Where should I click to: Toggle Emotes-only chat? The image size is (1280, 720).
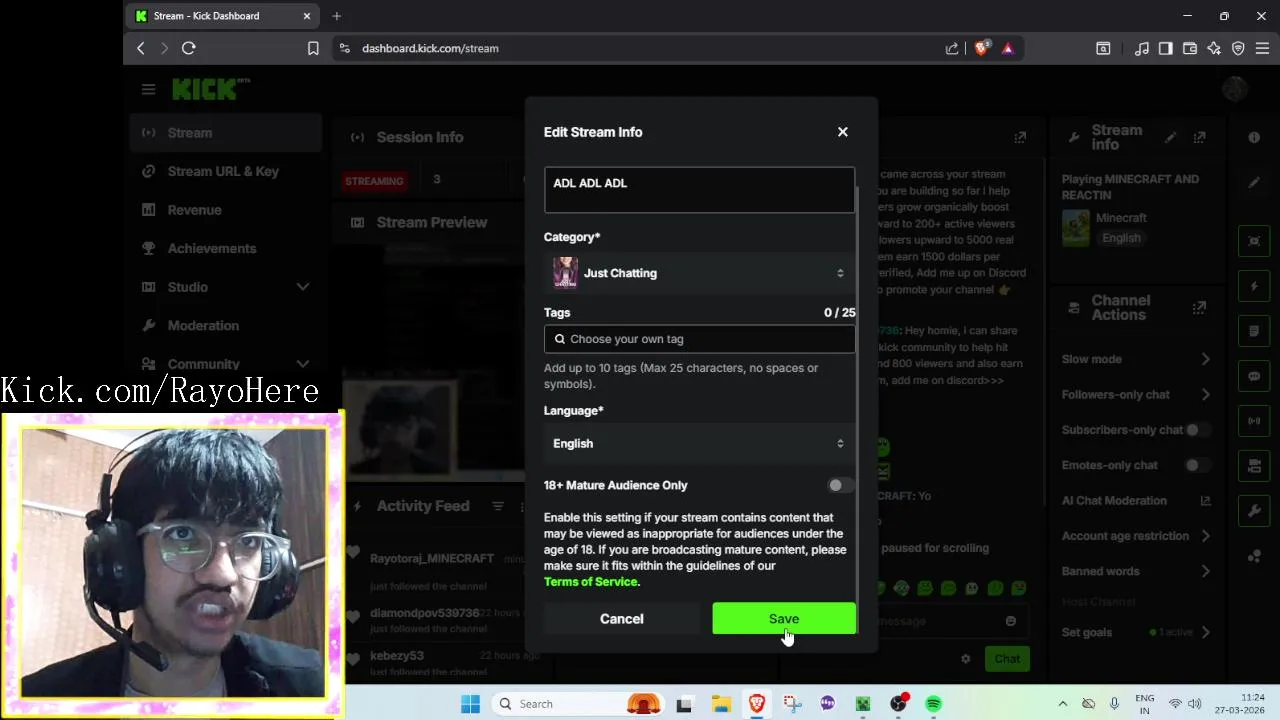pyautogui.click(x=1198, y=465)
